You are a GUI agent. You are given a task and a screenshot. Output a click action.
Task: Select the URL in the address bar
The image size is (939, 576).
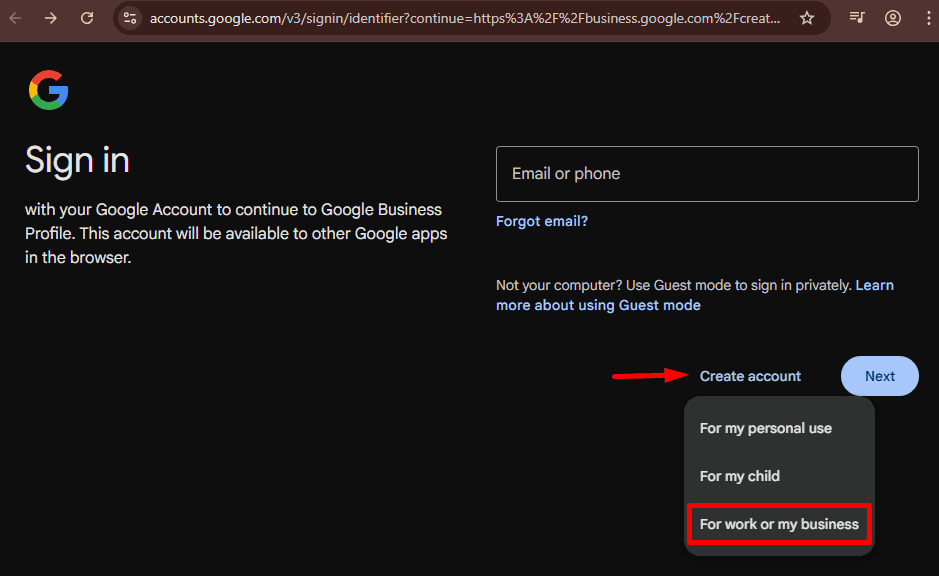pyautogui.click(x=465, y=18)
